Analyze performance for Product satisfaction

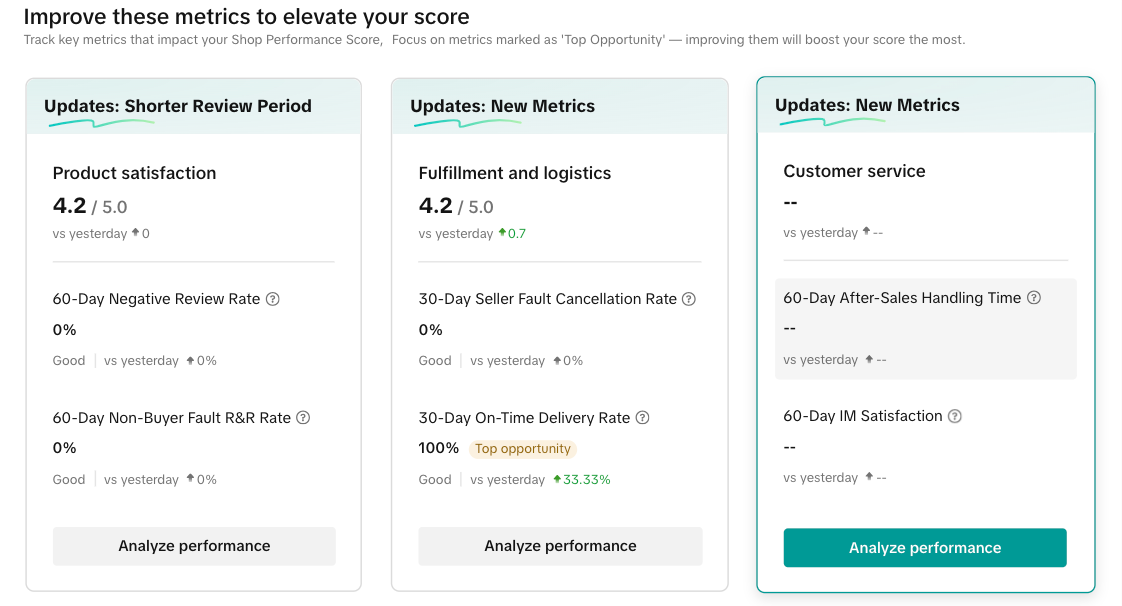pyautogui.click(x=194, y=546)
